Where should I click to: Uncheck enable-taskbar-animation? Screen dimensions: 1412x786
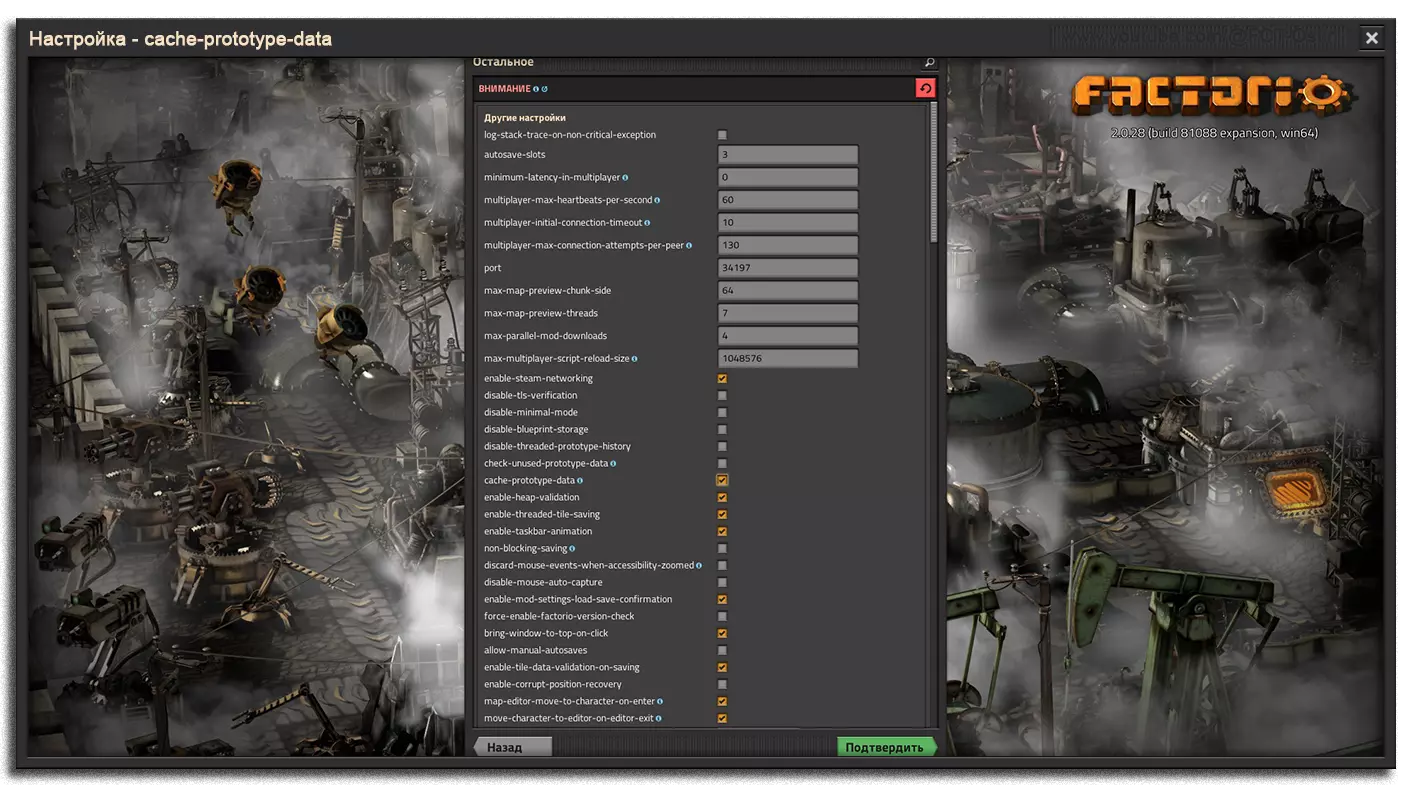[x=722, y=532]
